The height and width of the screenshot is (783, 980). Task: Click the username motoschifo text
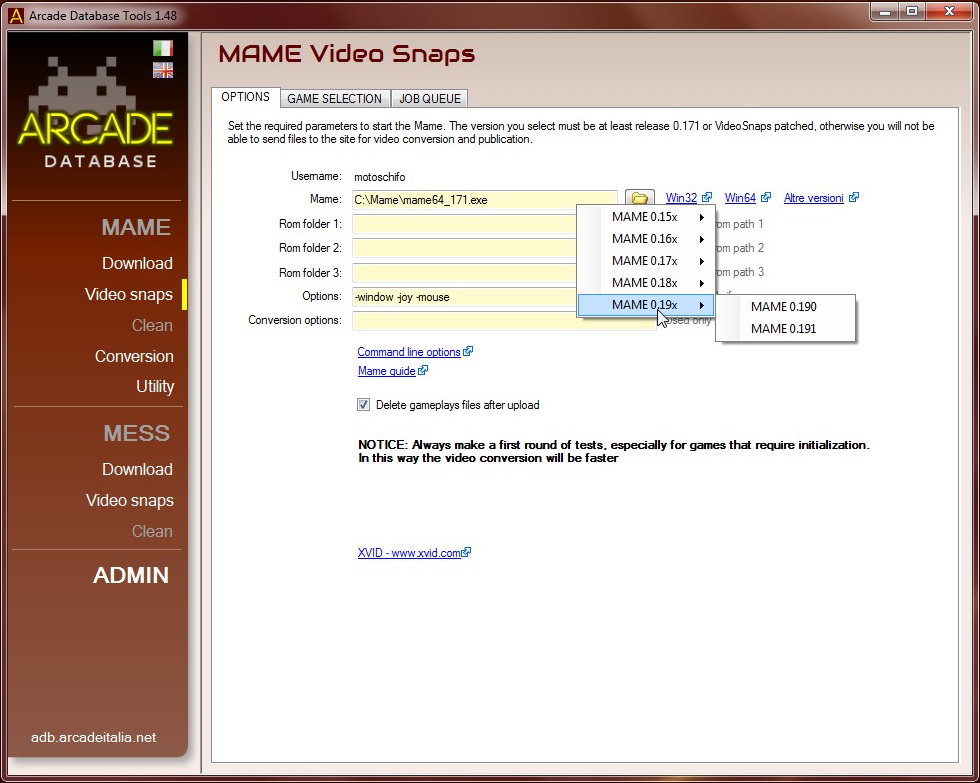point(379,177)
